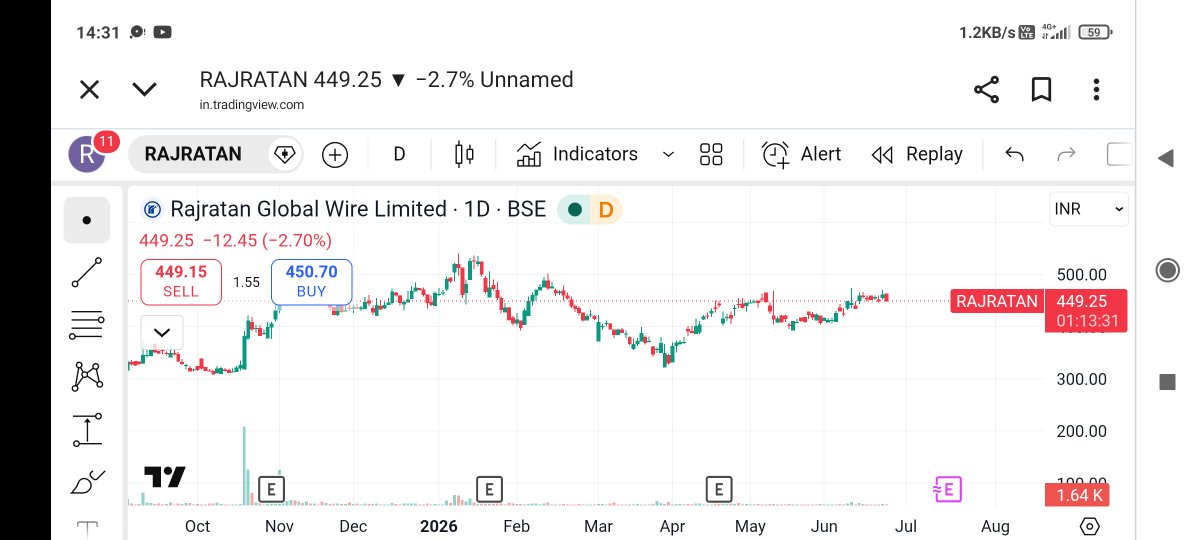Expand the indicators favorites dropdown arrow

click(668, 154)
